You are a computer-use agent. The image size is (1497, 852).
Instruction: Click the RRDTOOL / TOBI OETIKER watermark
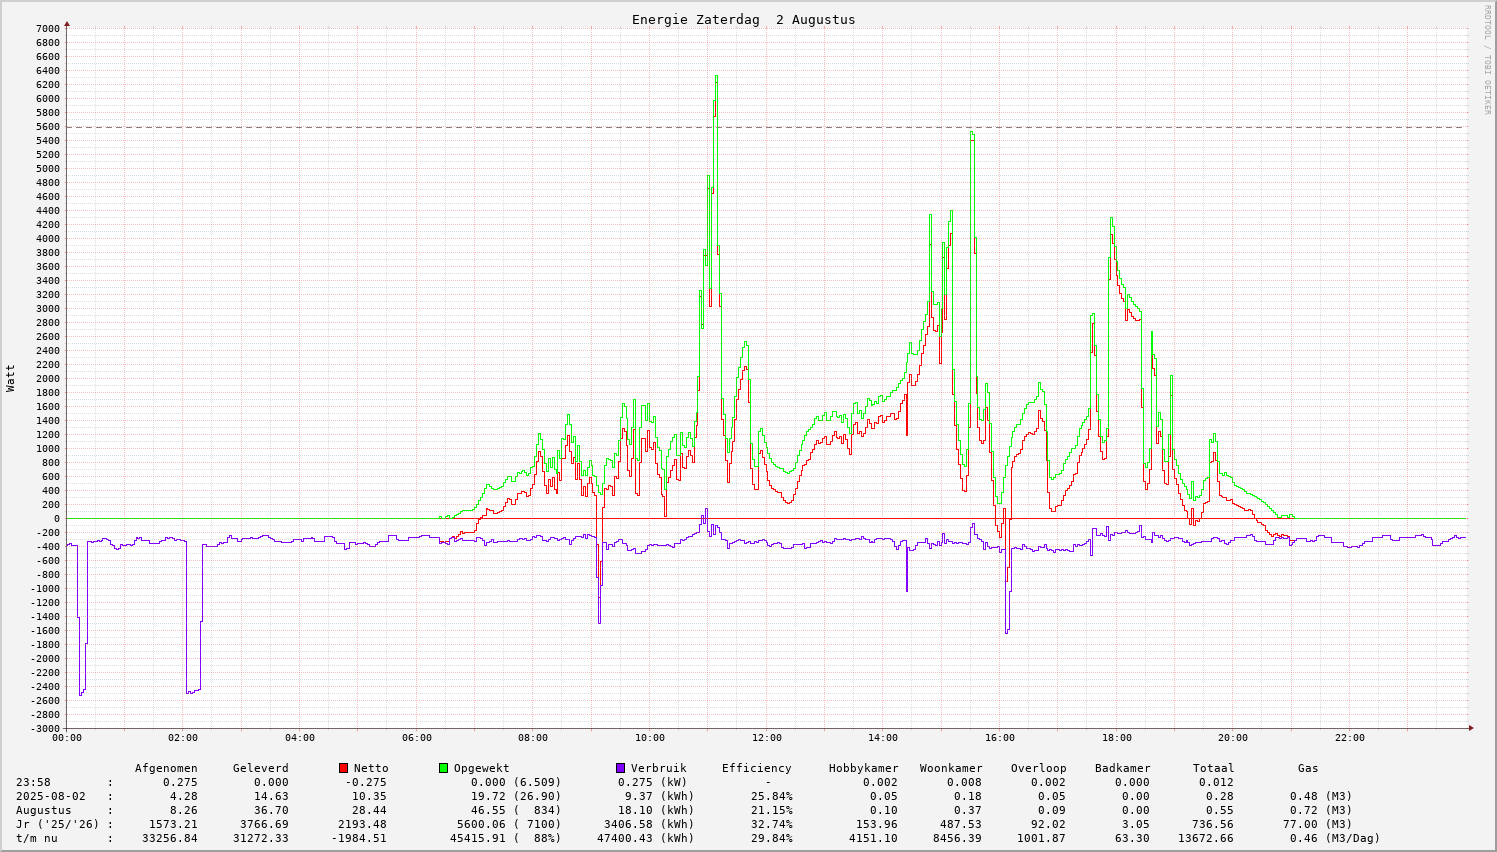coord(1487,58)
